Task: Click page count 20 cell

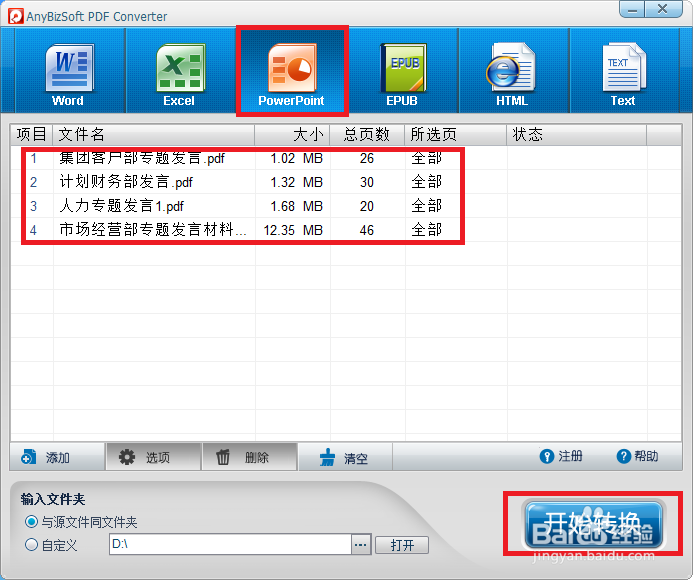Action: click(x=367, y=206)
